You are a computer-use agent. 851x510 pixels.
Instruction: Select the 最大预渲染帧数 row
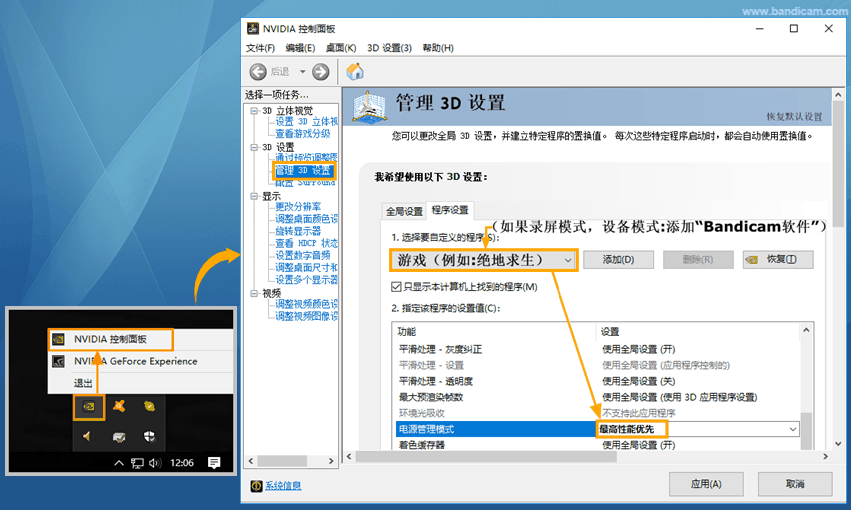(x=597, y=397)
